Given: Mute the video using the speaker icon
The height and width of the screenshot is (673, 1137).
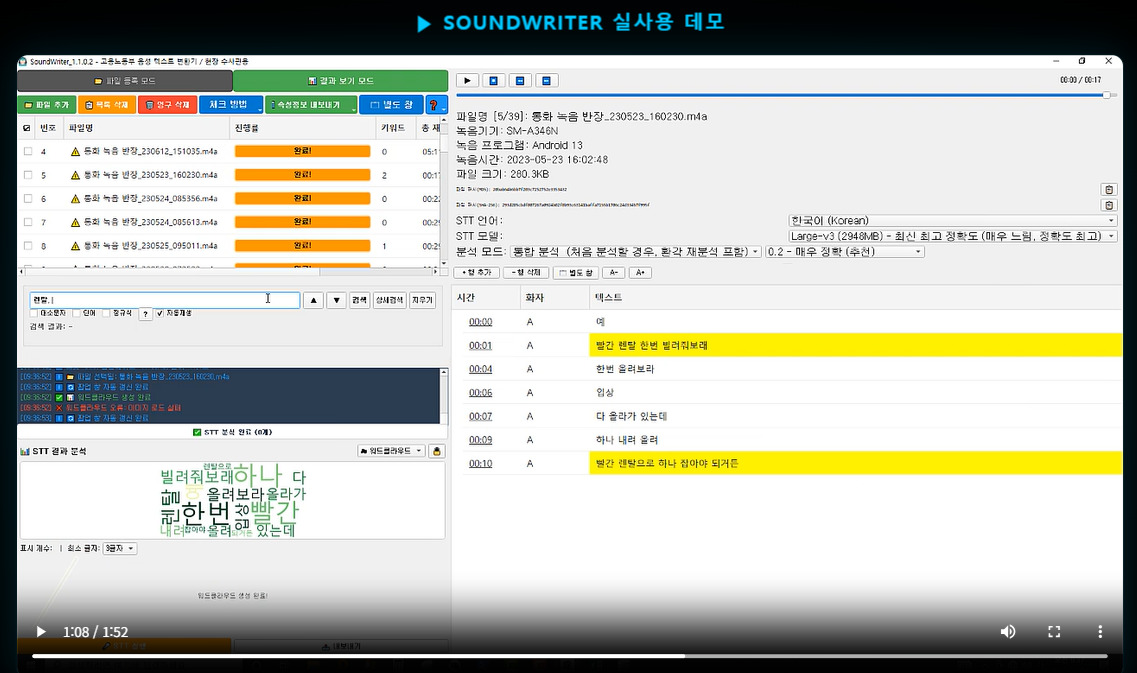Looking at the screenshot, I should tap(1008, 632).
